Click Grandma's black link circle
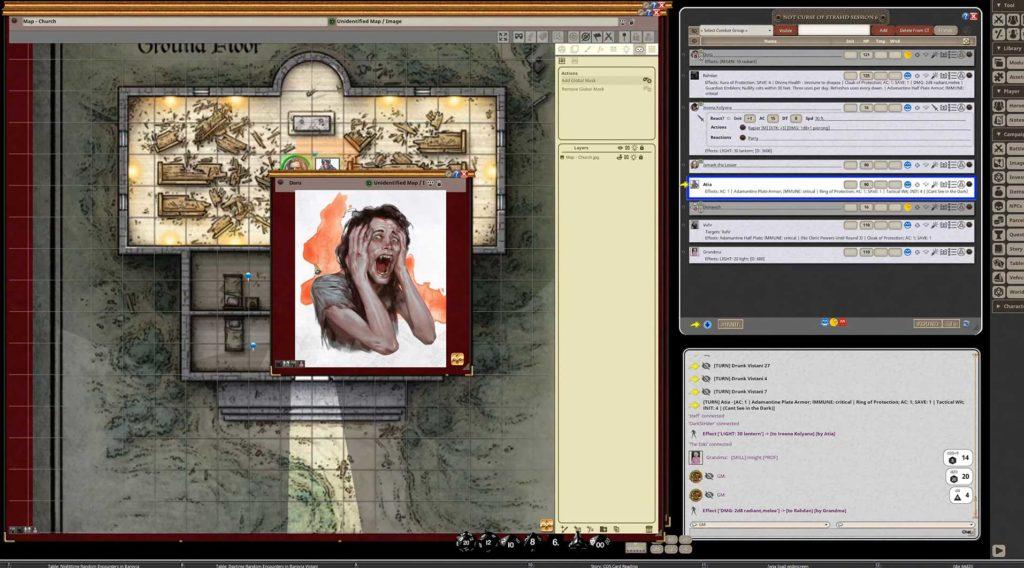The height and width of the screenshot is (568, 1024). tap(969, 252)
